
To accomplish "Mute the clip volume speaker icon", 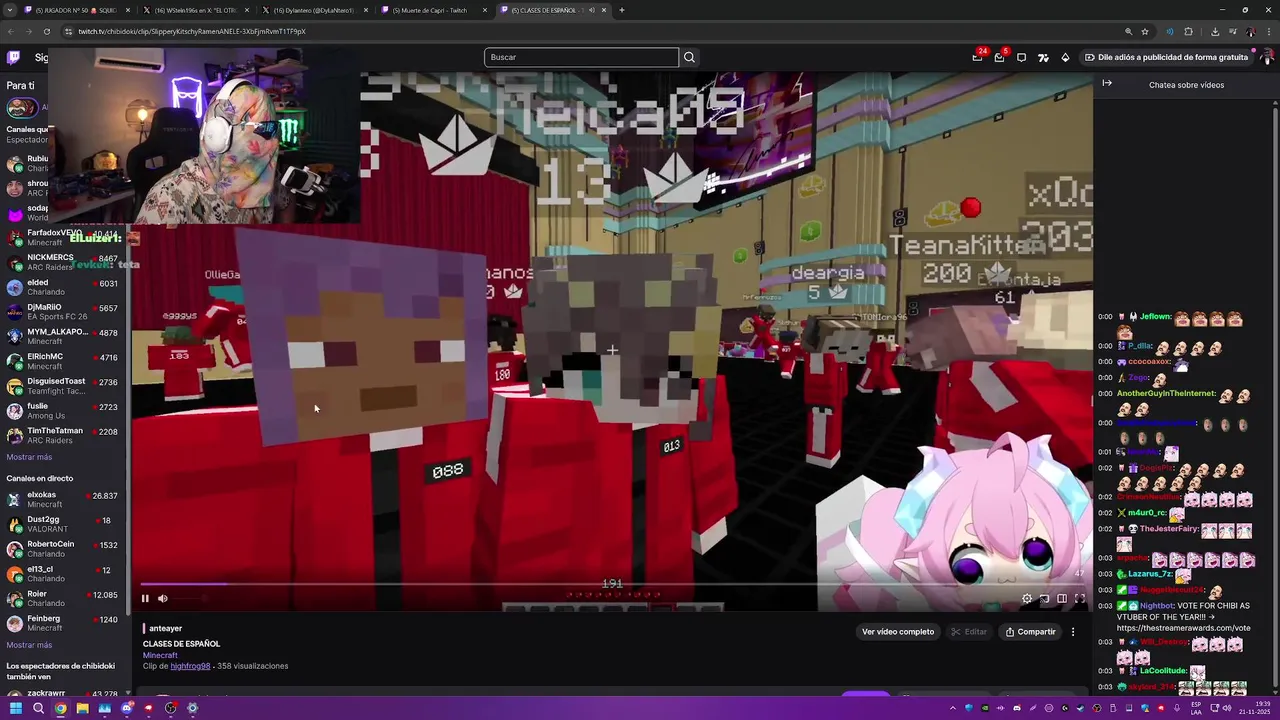I will (163, 599).
